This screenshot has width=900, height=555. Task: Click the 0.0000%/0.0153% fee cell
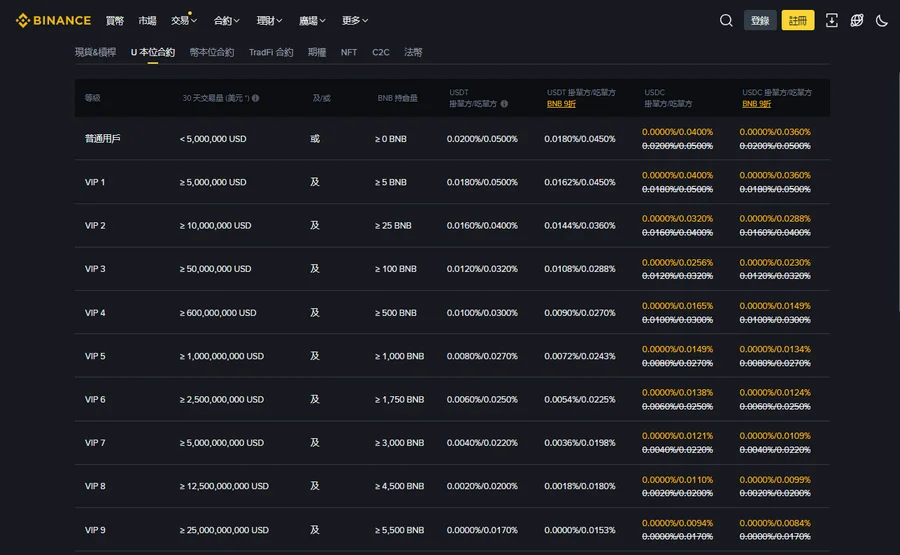(580, 530)
